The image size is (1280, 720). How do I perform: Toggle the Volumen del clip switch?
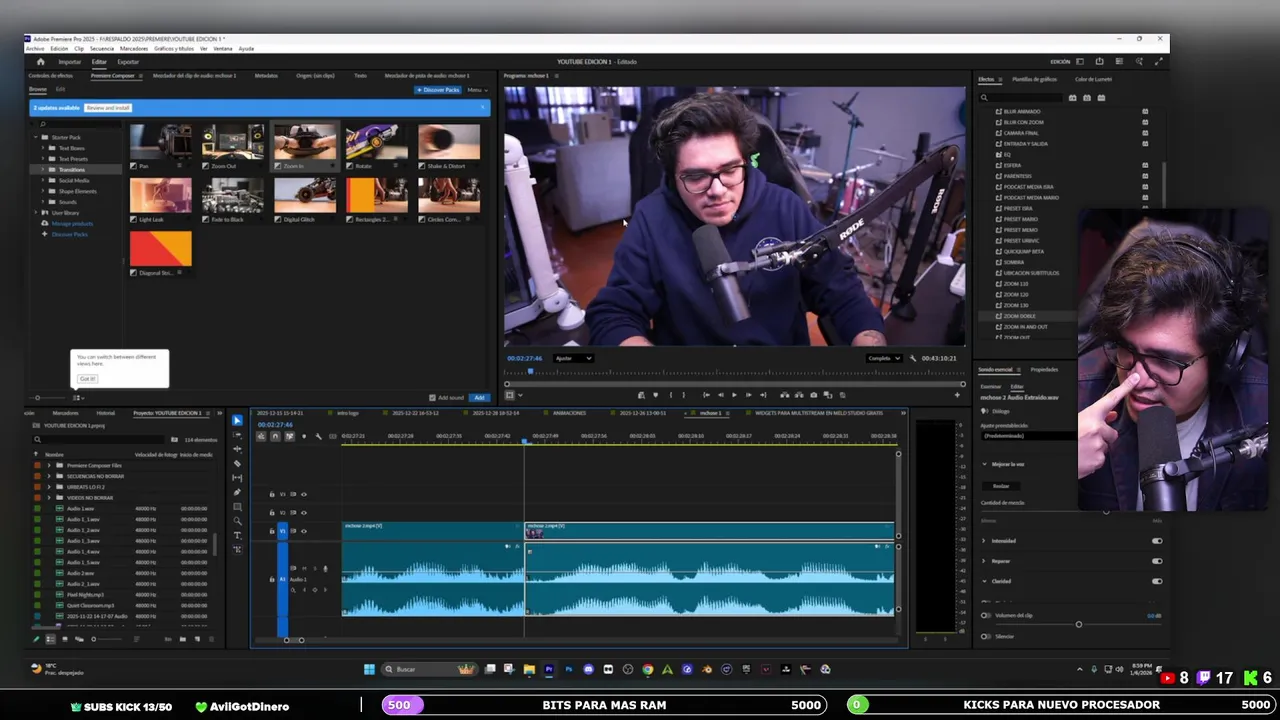985,616
